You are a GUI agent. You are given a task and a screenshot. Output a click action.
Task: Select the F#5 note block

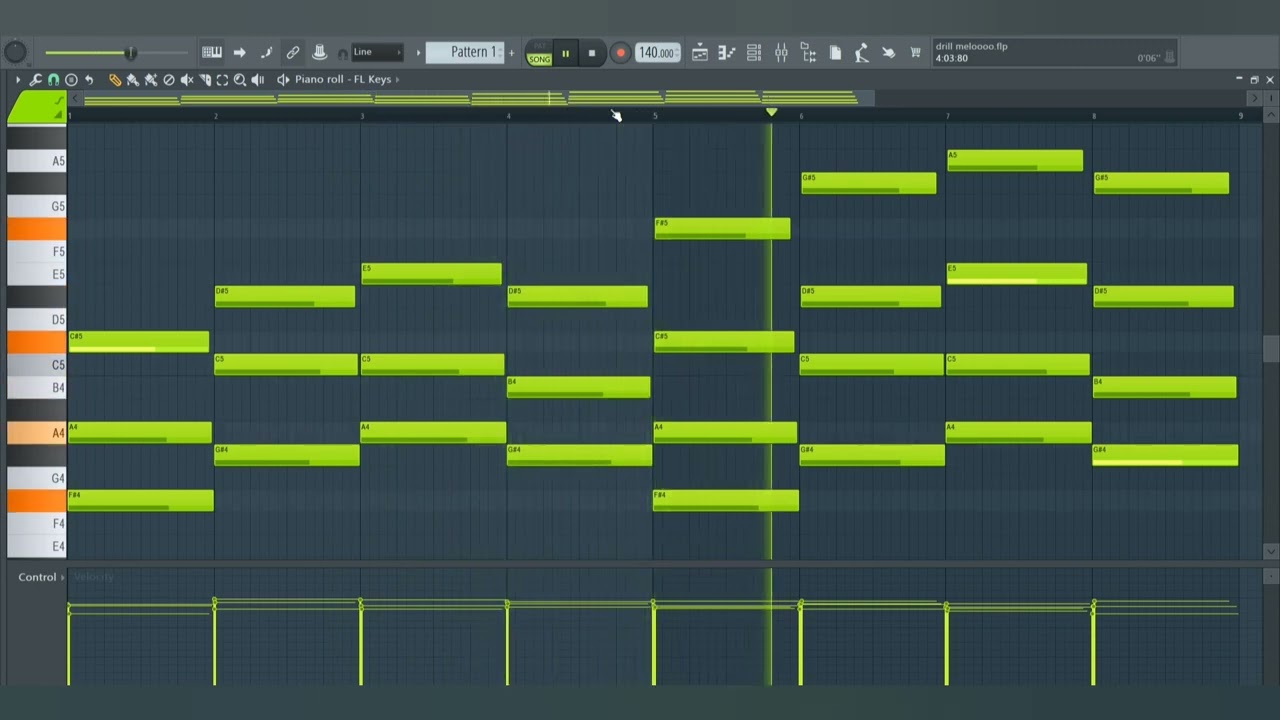[x=722, y=229]
